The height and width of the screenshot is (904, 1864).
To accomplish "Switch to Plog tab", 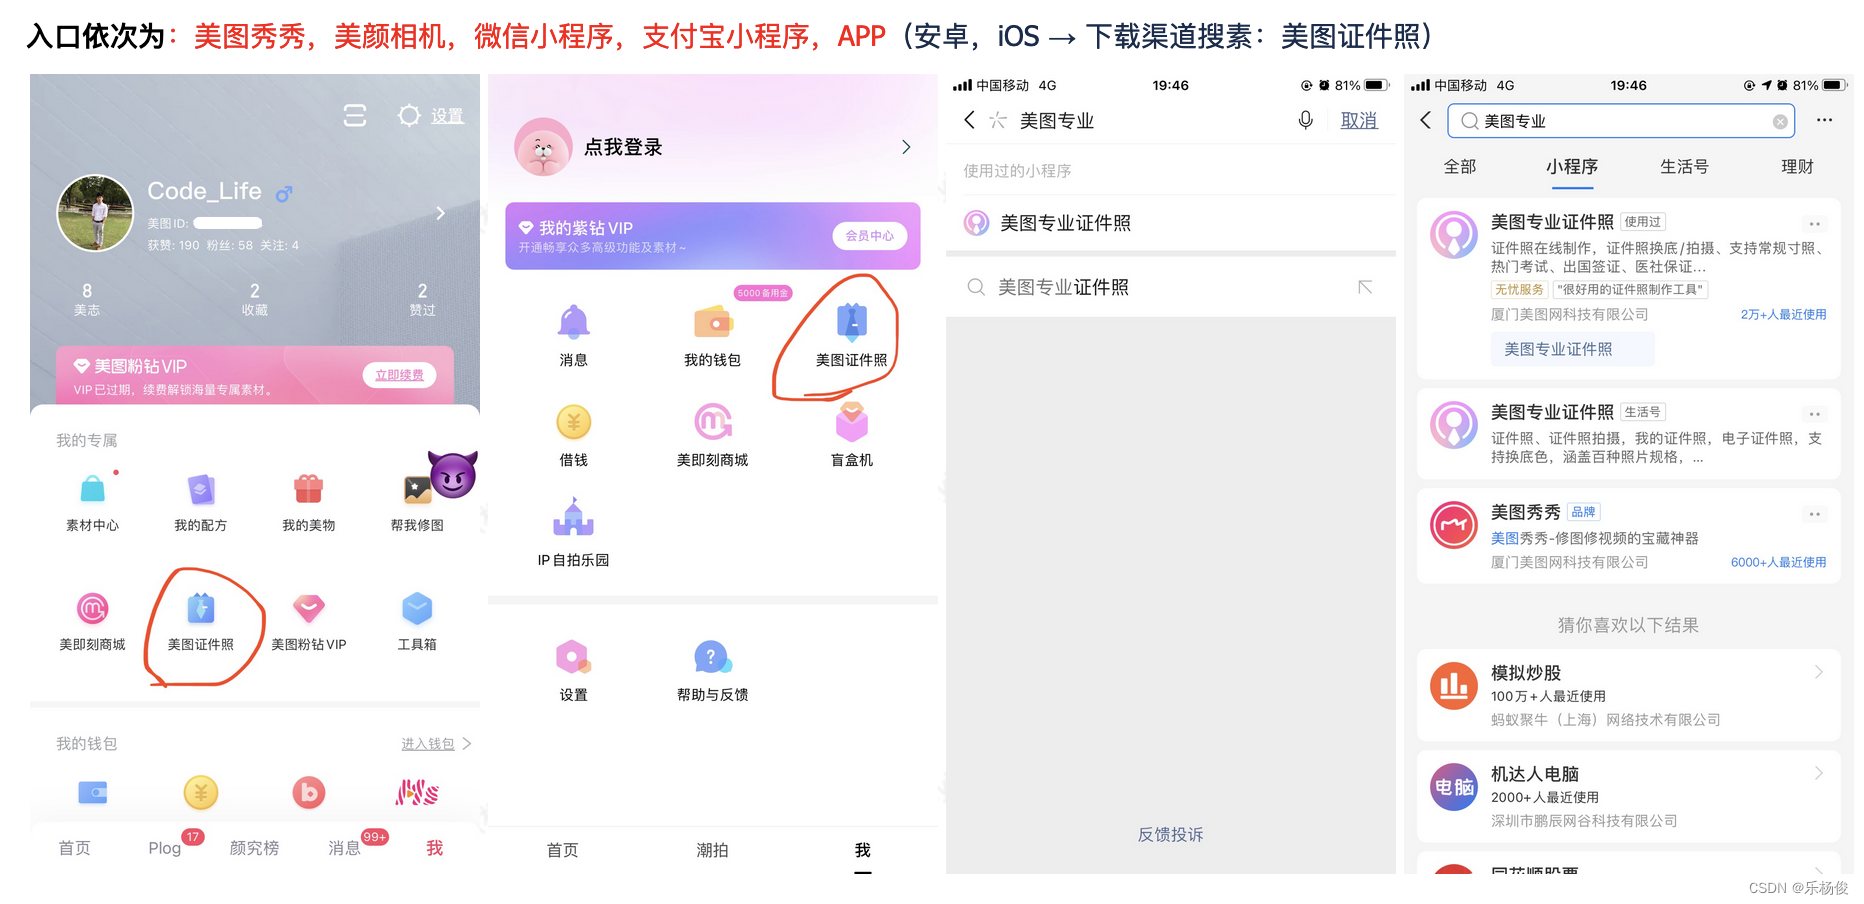I will 165,848.
